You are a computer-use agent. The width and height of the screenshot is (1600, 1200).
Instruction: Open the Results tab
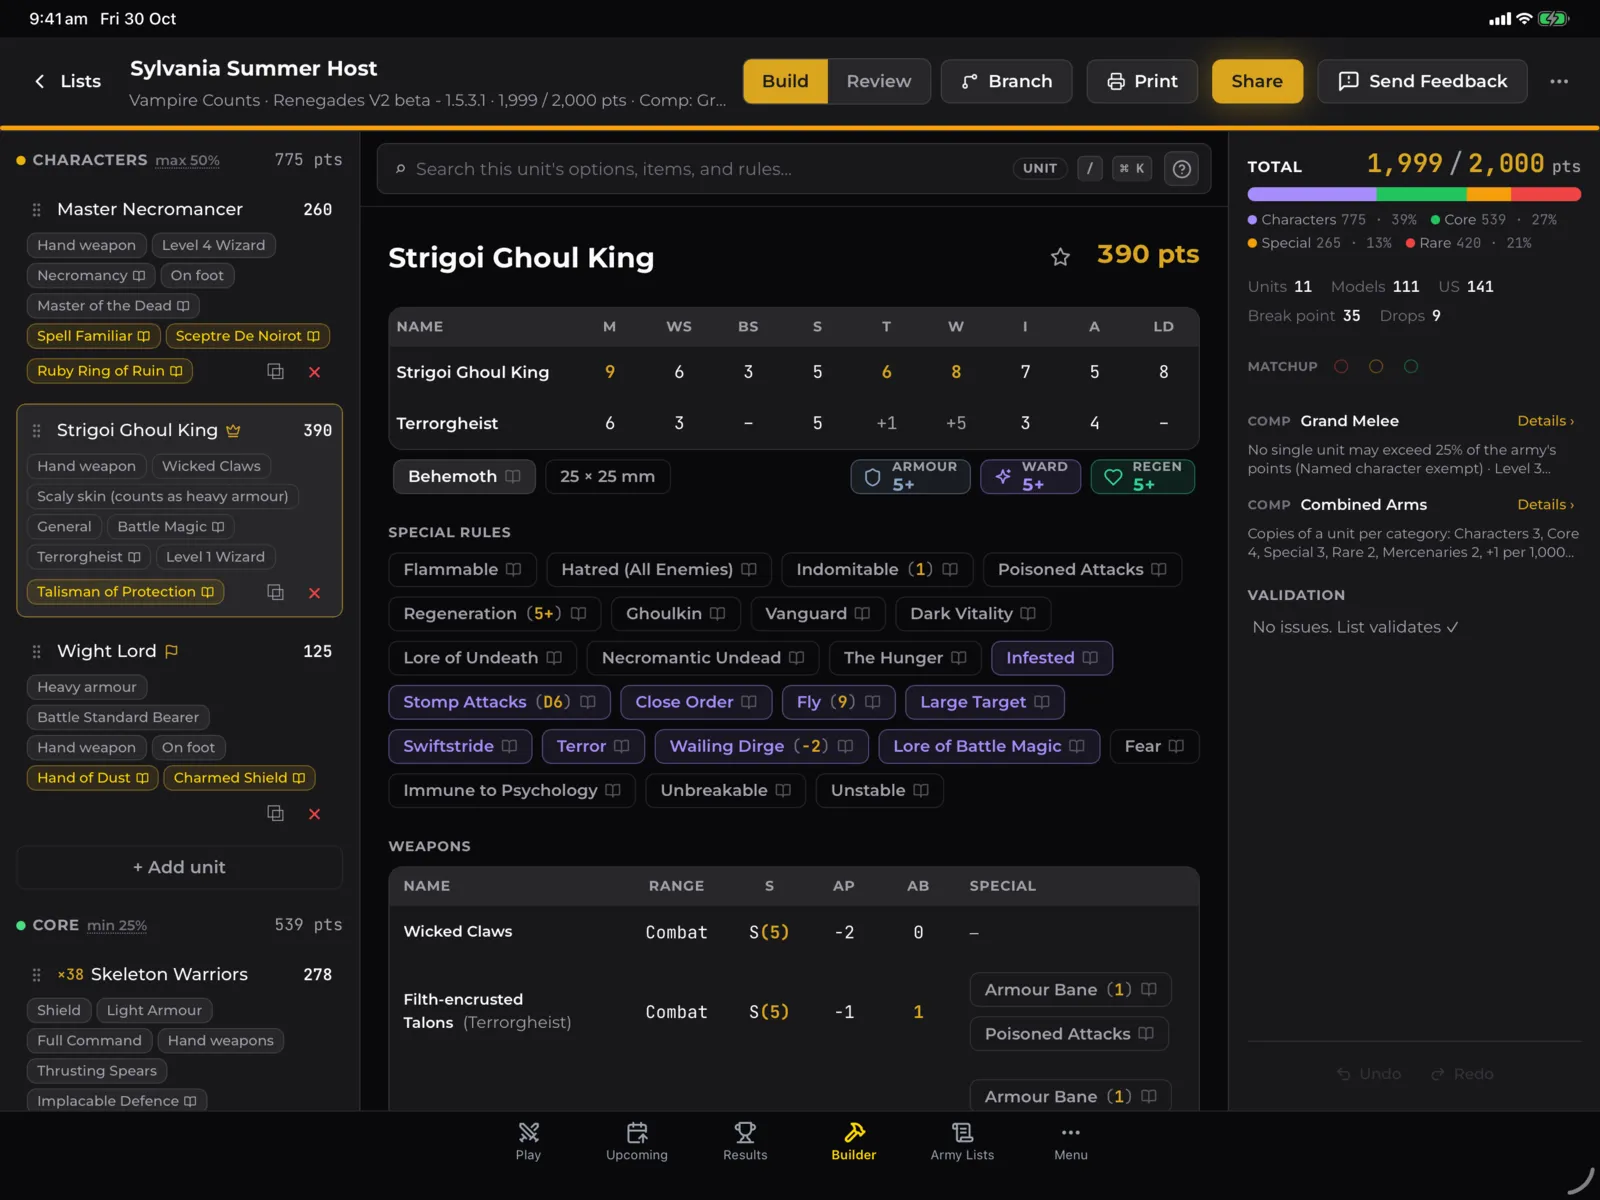coord(745,1141)
